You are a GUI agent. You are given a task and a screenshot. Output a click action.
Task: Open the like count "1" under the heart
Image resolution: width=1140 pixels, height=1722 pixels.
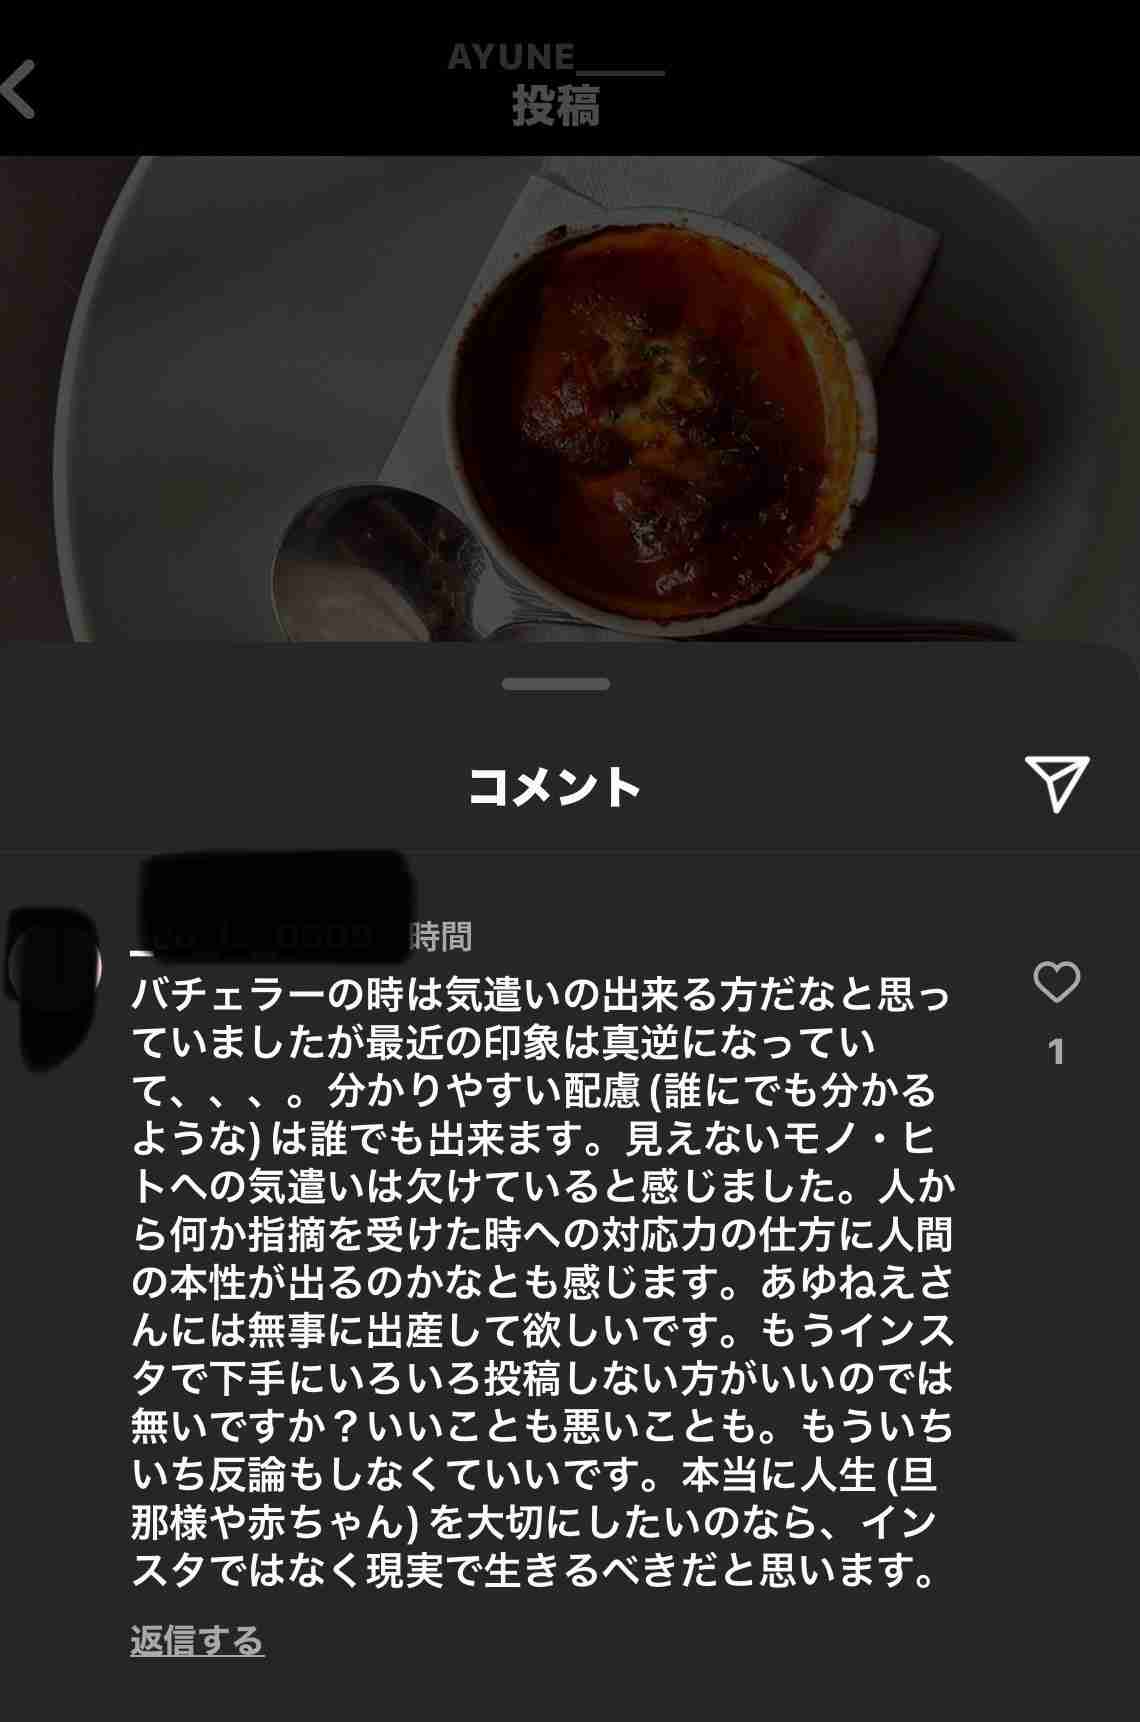tap(1056, 1051)
